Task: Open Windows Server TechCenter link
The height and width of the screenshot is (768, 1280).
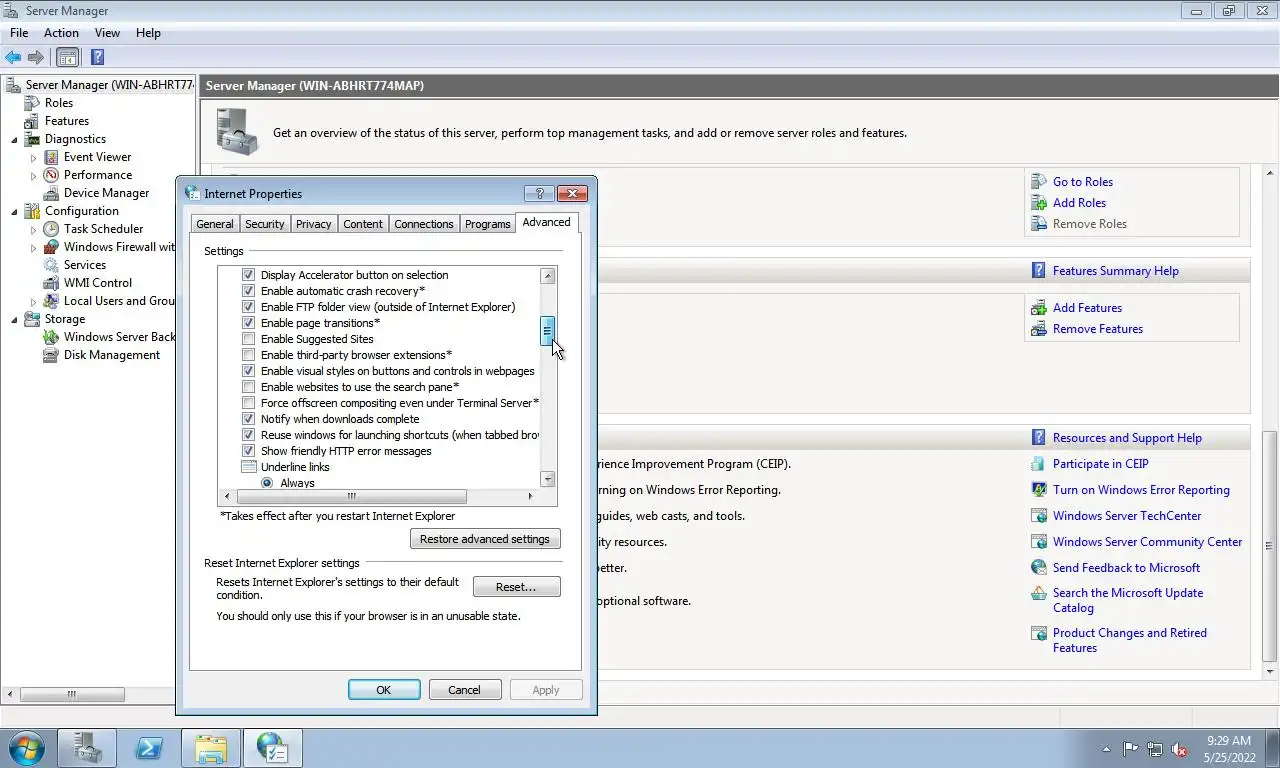Action: 1127,516
